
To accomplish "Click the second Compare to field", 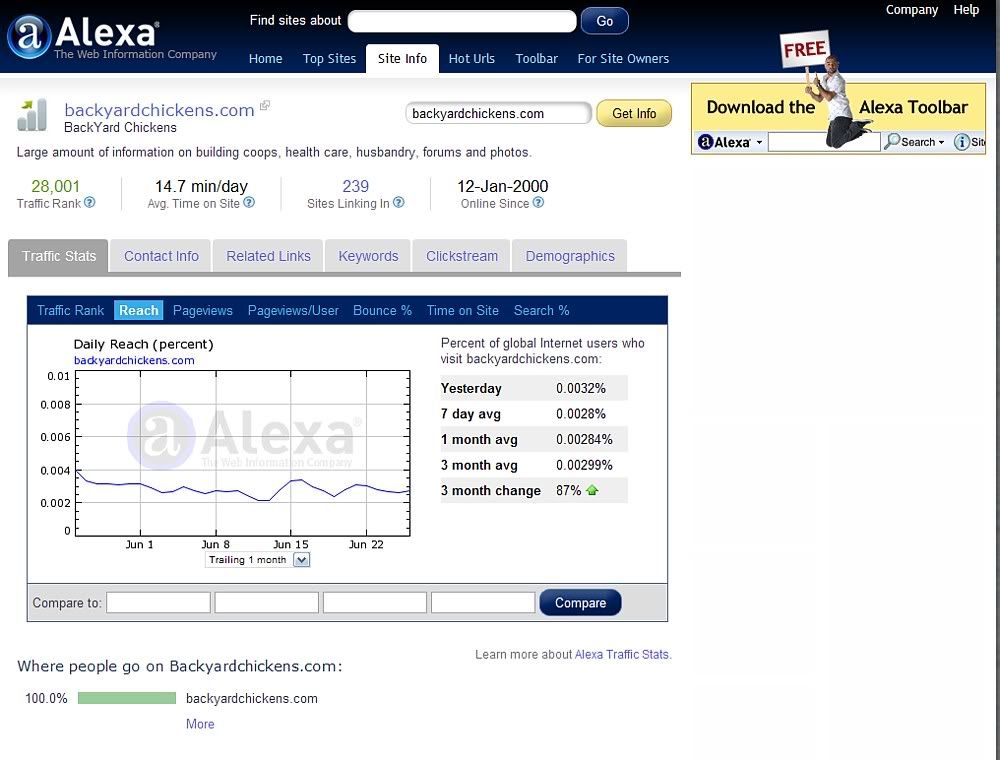I will pos(267,603).
